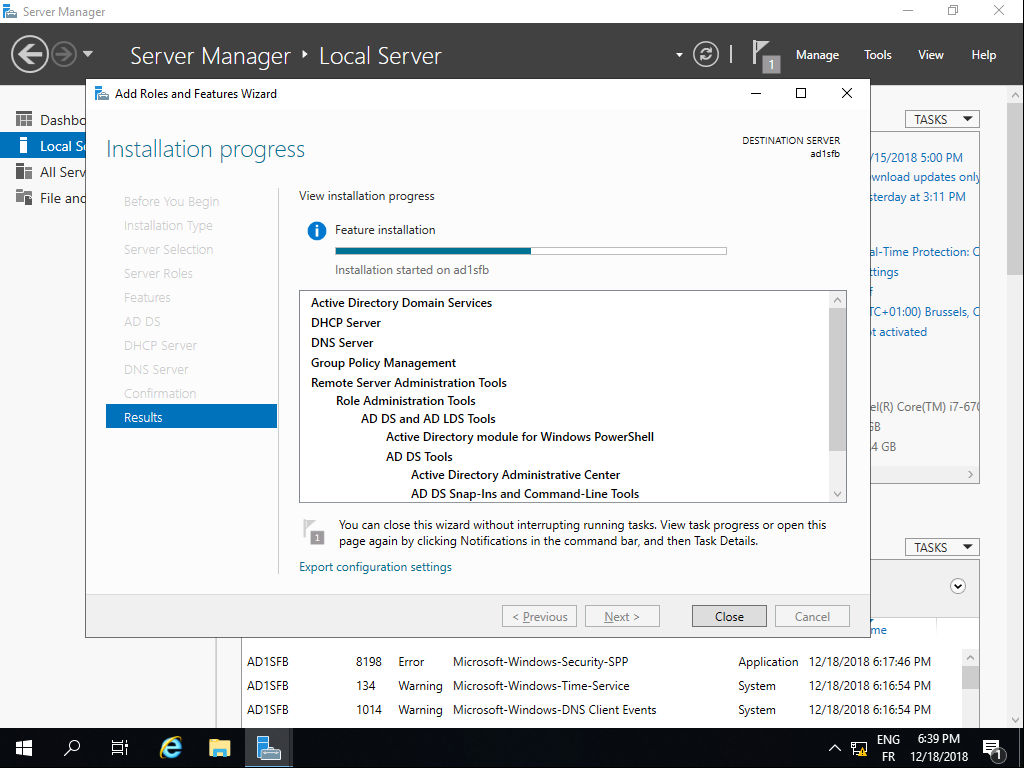Open the lower TASKS dropdown

(x=942, y=547)
